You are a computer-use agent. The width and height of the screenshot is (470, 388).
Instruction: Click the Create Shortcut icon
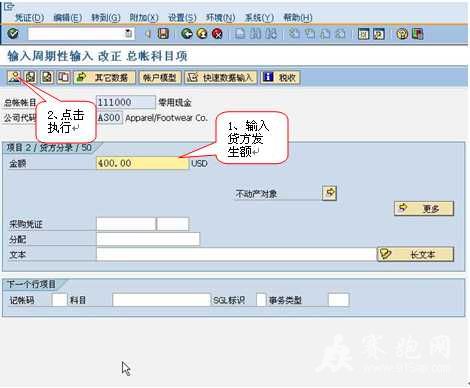[x=379, y=34]
